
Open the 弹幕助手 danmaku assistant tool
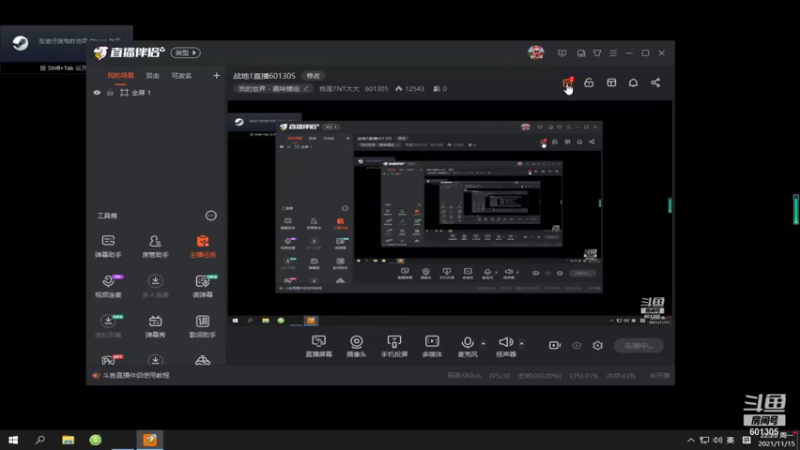(108, 245)
